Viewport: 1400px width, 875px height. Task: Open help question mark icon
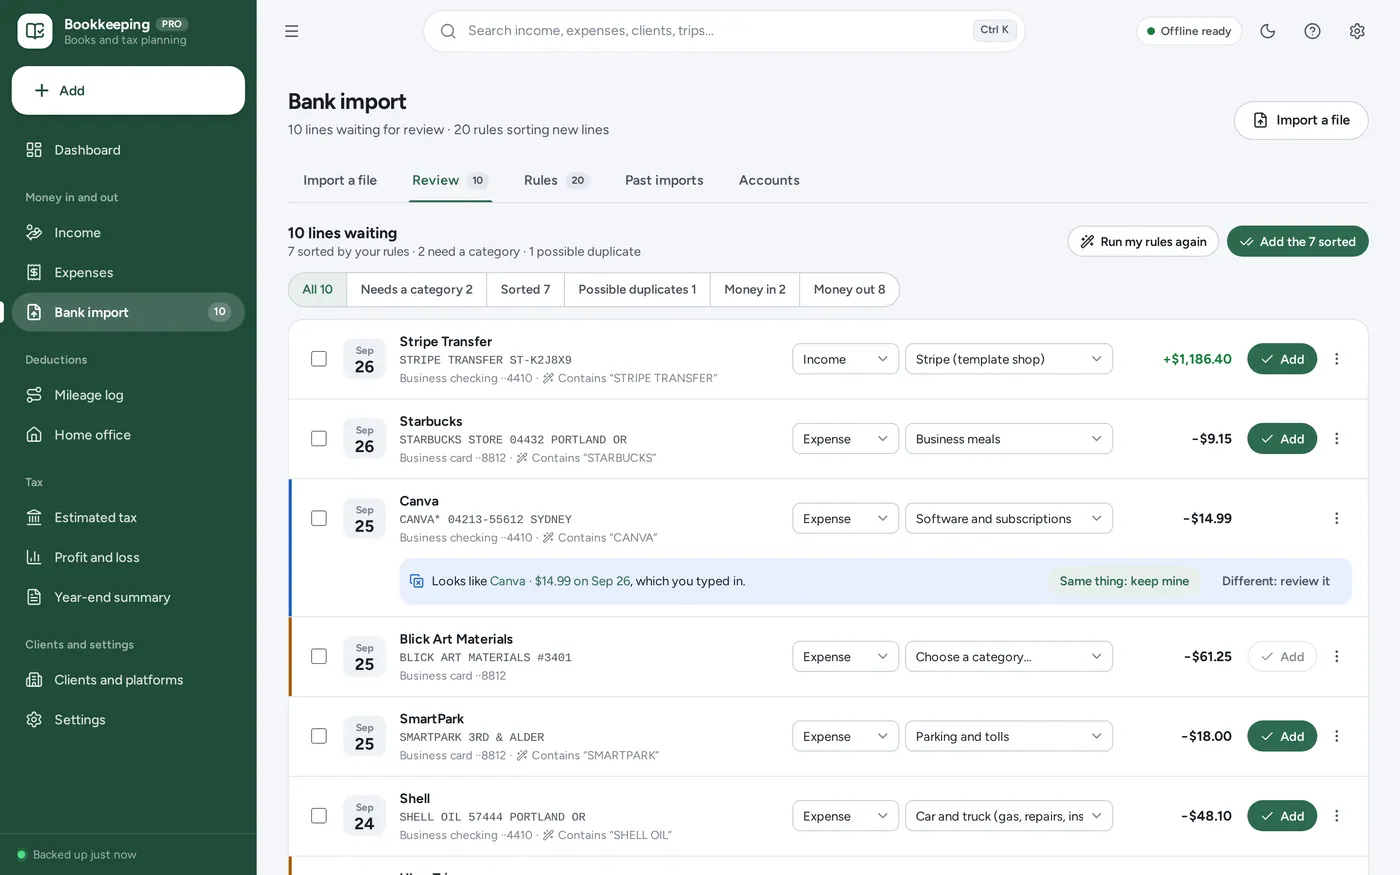tap(1313, 31)
